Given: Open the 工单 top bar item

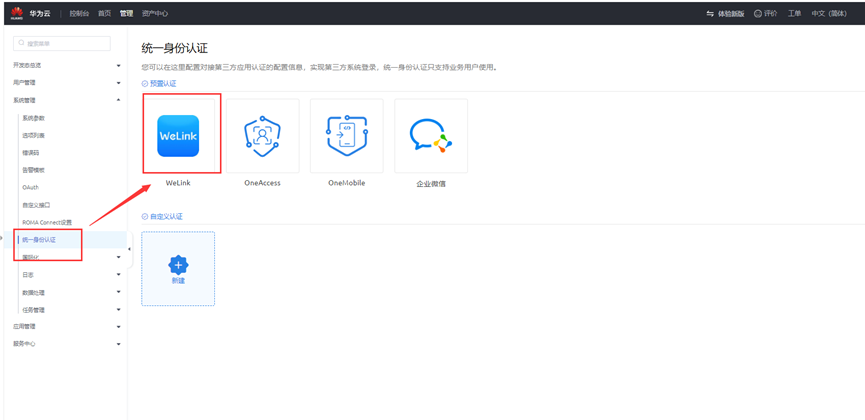Looking at the screenshot, I should (794, 13).
